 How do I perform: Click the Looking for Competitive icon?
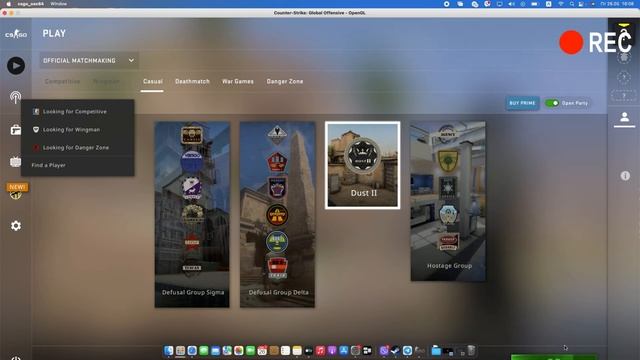point(36,111)
